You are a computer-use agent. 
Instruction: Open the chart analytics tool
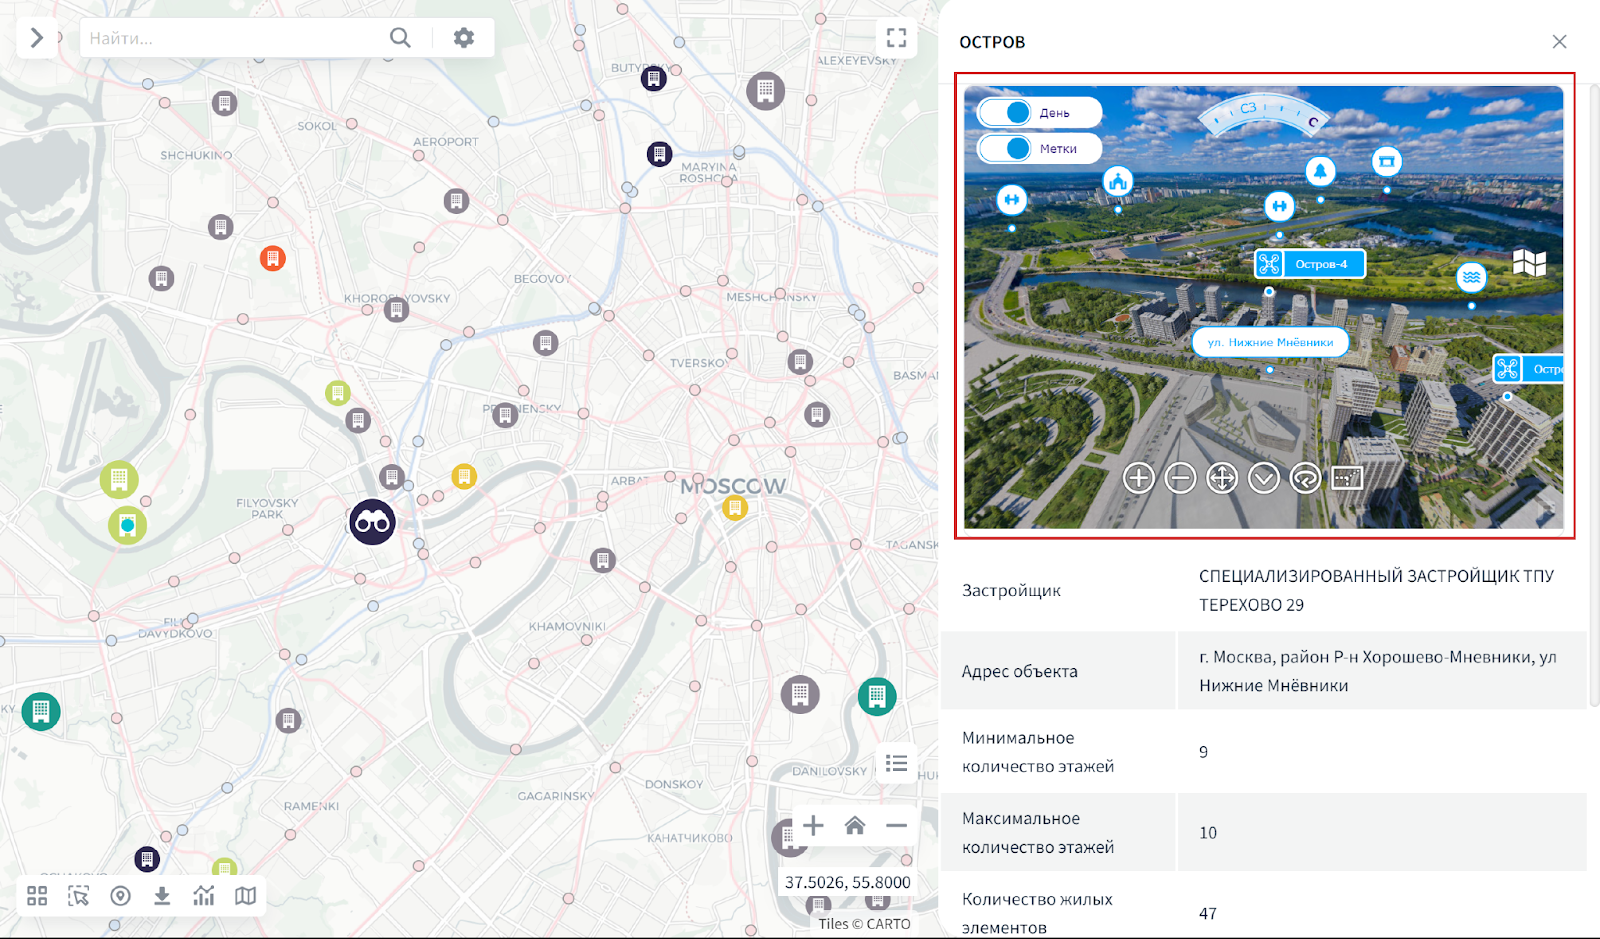pos(204,896)
